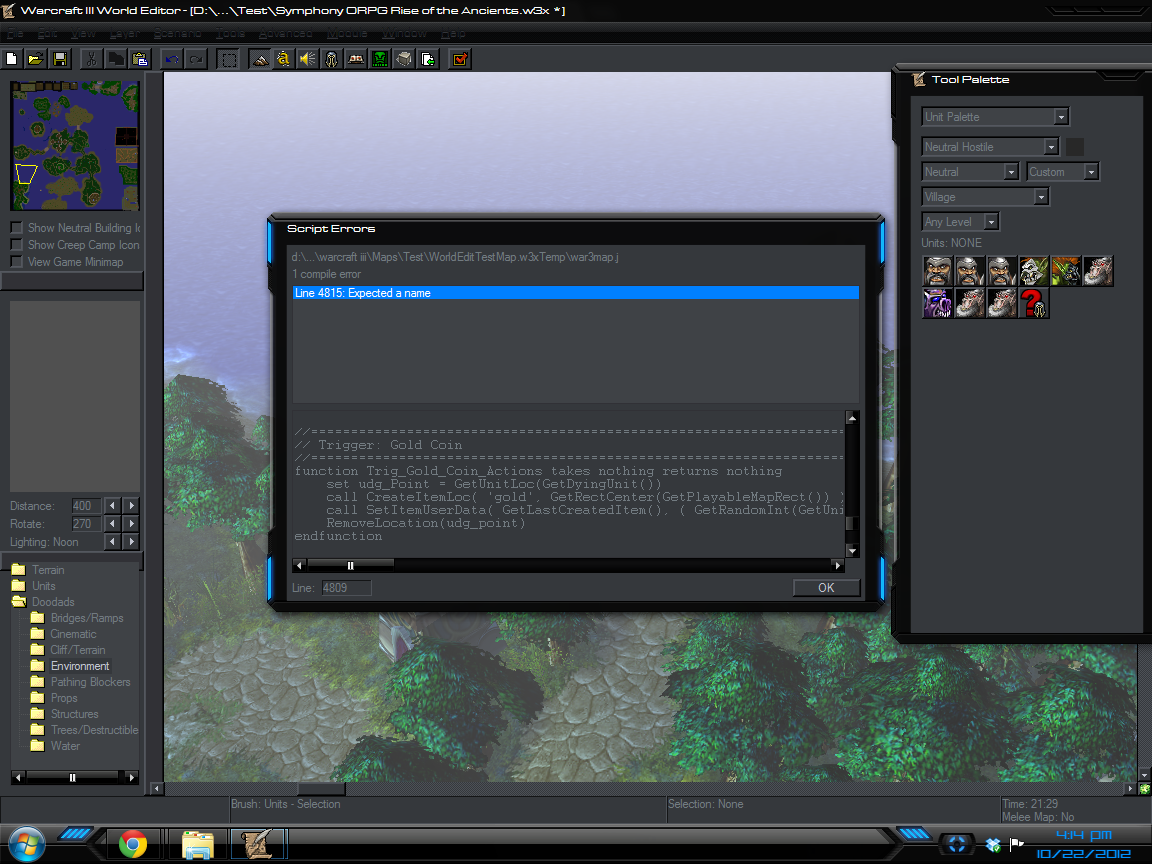Open the Sound Editor speaker icon
Image resolution: width=1152 pixels, height=864 pixels.
(x=308, y=59)
